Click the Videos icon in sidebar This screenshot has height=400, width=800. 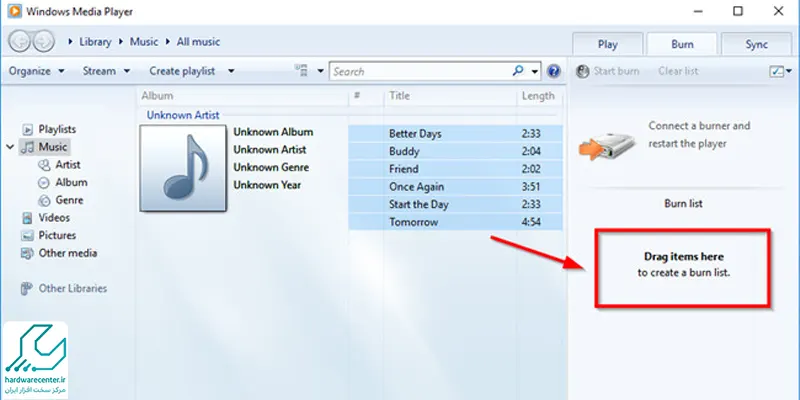(28, 218)
